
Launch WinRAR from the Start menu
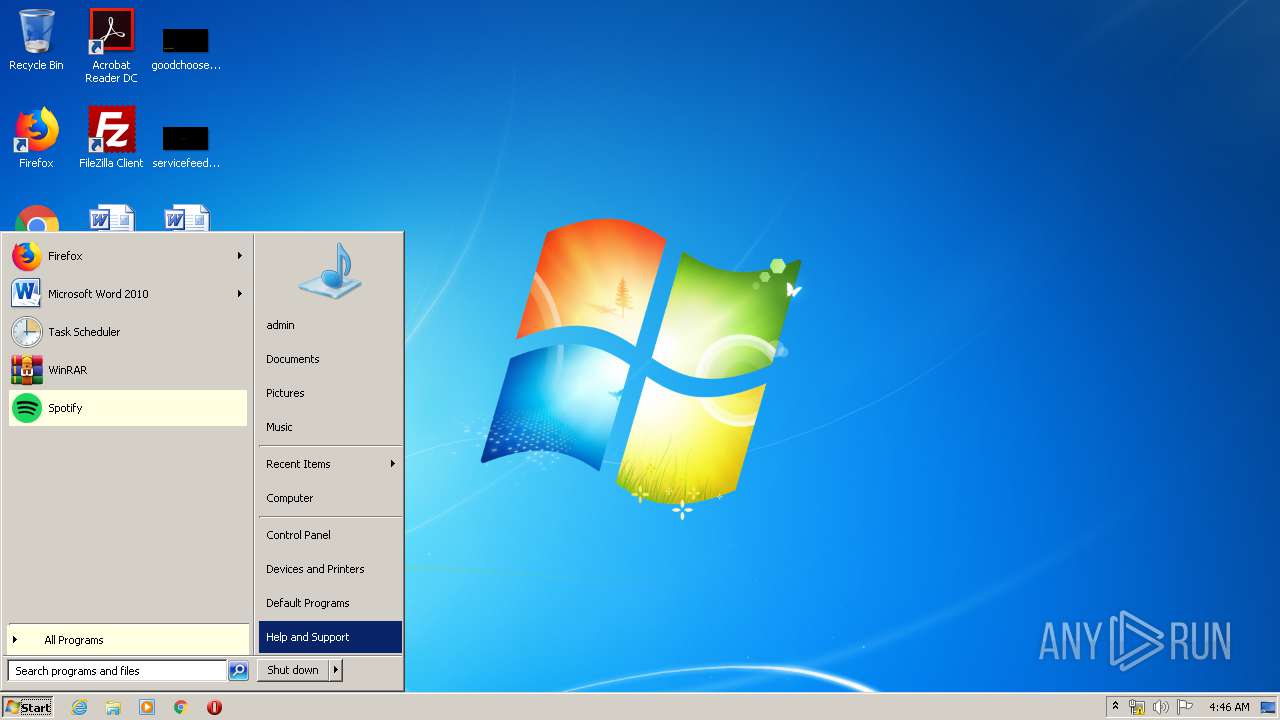[127, 370]
